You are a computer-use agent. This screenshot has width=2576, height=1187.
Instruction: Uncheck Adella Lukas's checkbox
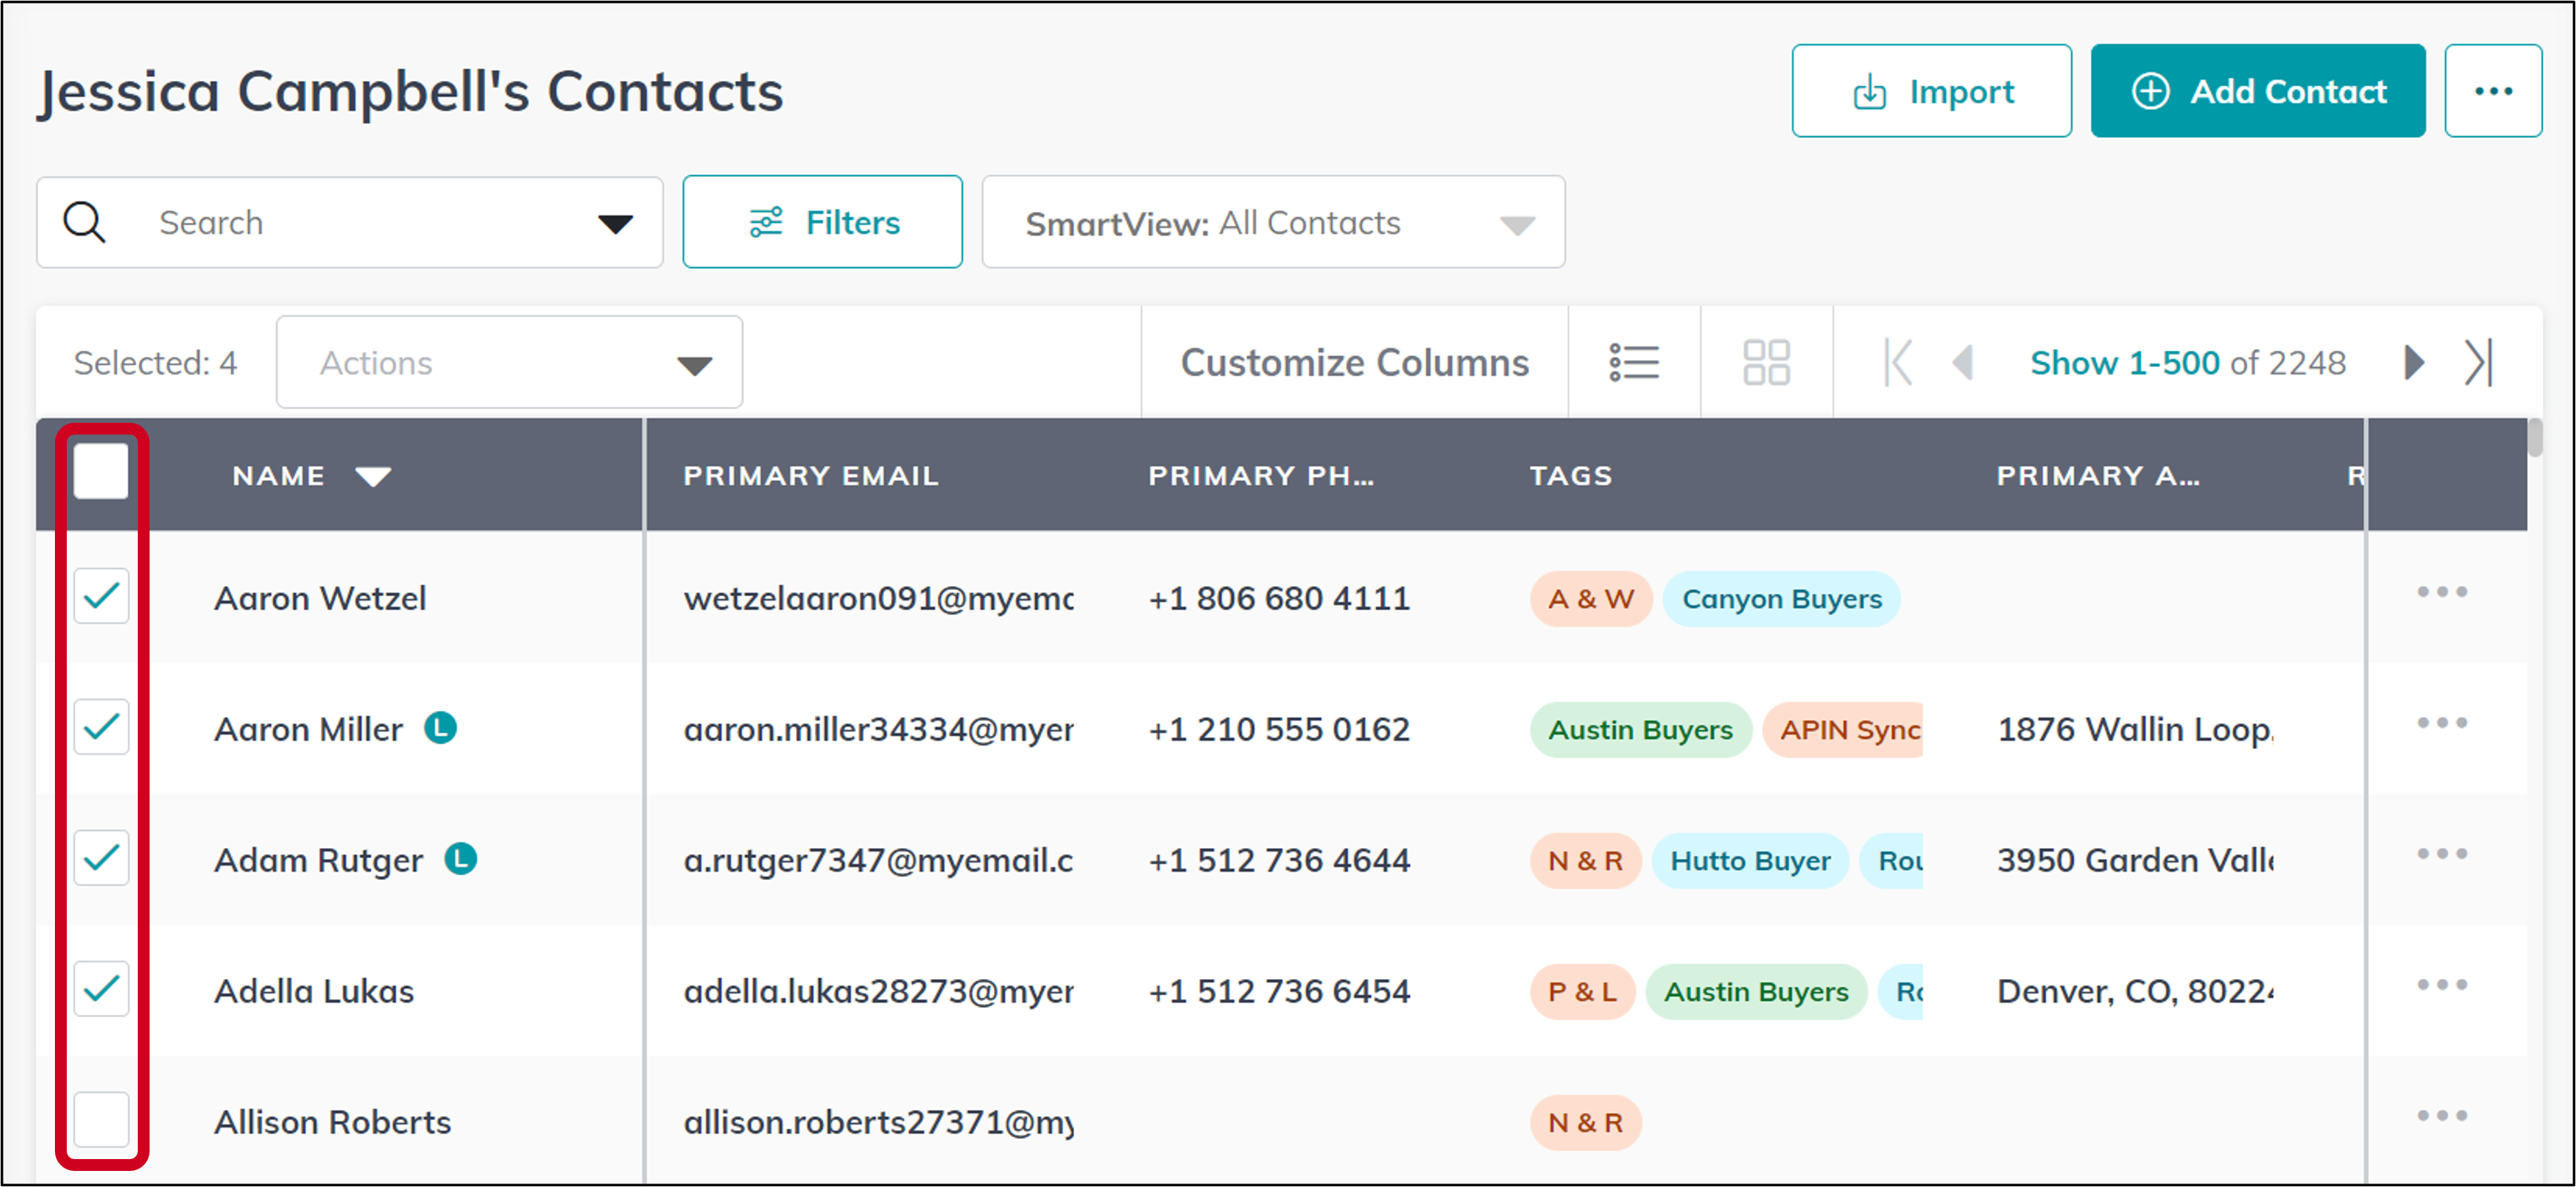(x=101, y=989)
